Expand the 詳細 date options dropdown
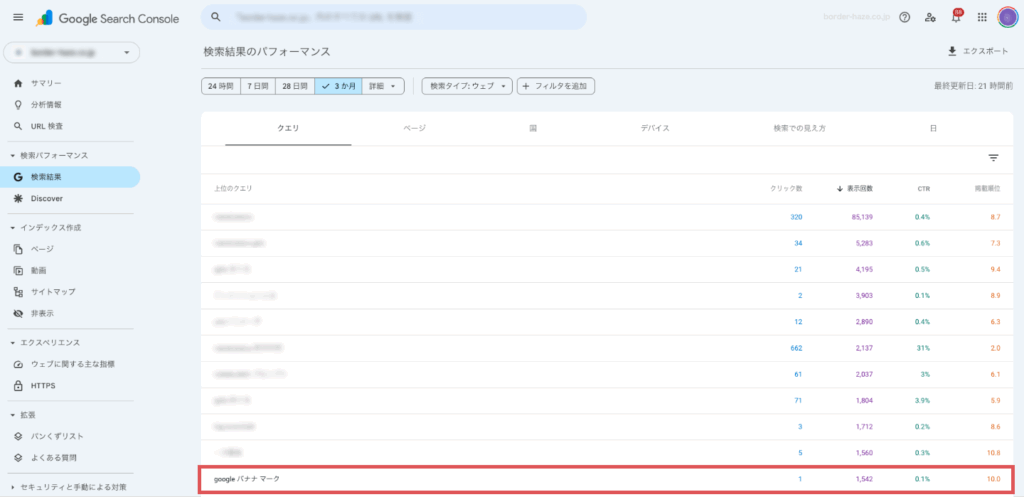Screen dimensions: 1024x497 pos(382,87)
